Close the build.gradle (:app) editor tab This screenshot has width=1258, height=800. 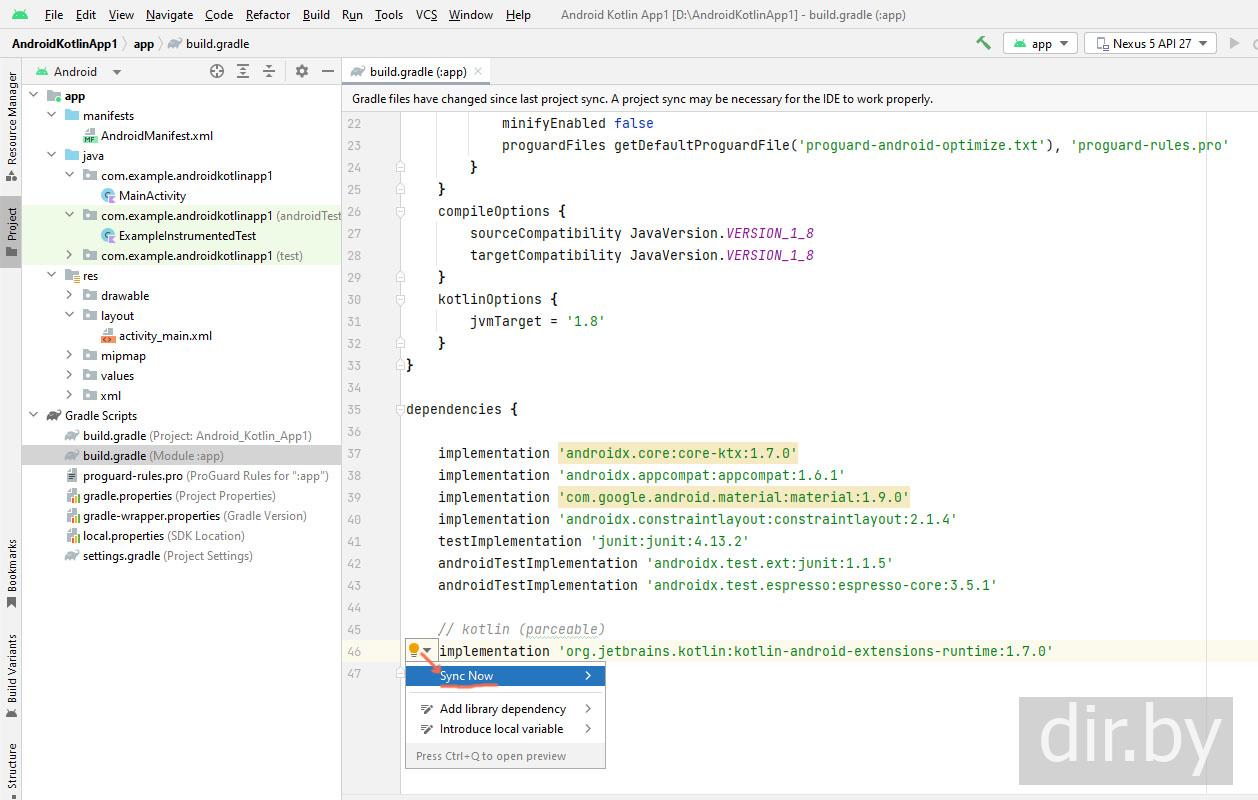pyautogui.click(x=478, y=71)
